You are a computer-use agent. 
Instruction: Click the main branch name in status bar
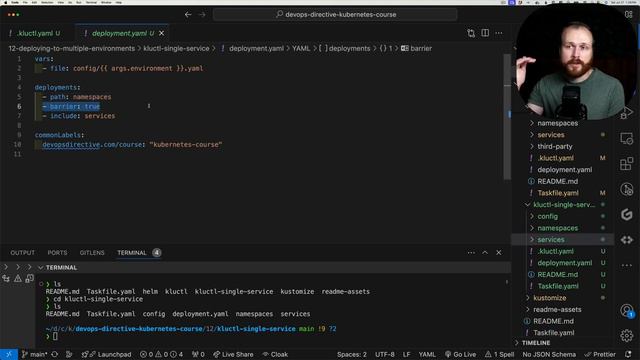click(x=34, y=354)
